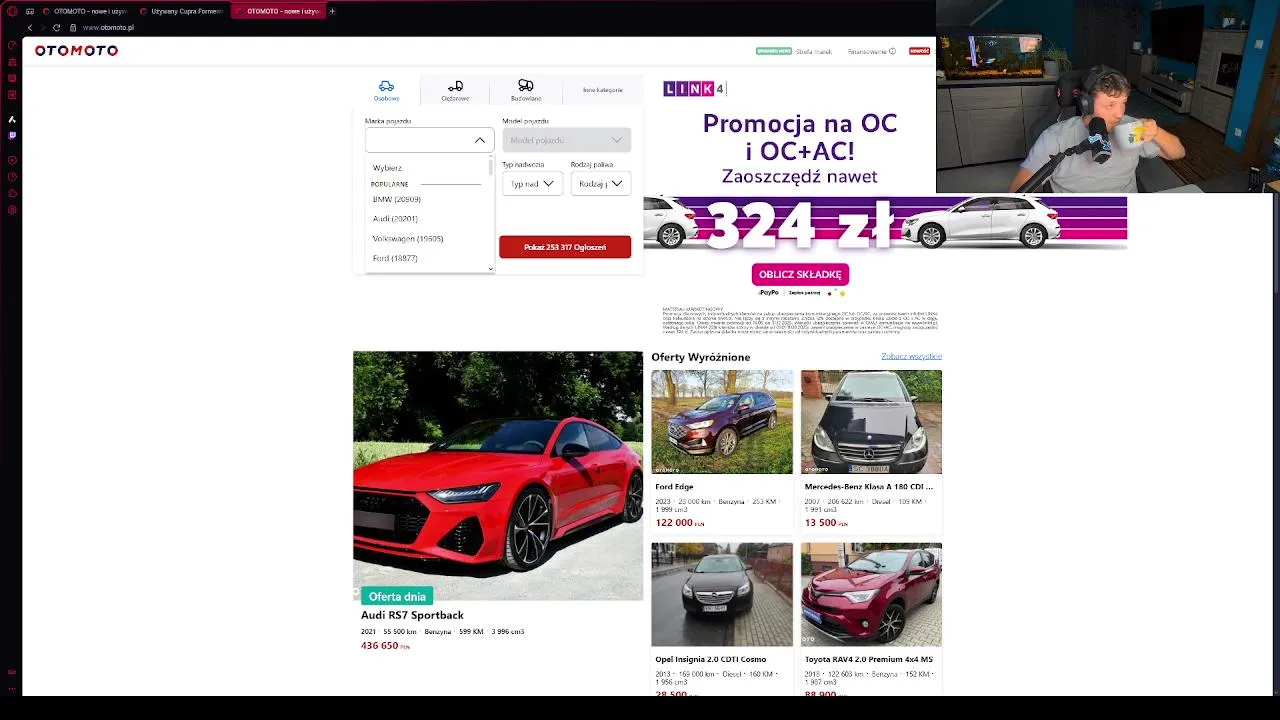Select BMW (20909) from the brand list
Viewport: 1280px width, 720px height.
click(397, 199)
